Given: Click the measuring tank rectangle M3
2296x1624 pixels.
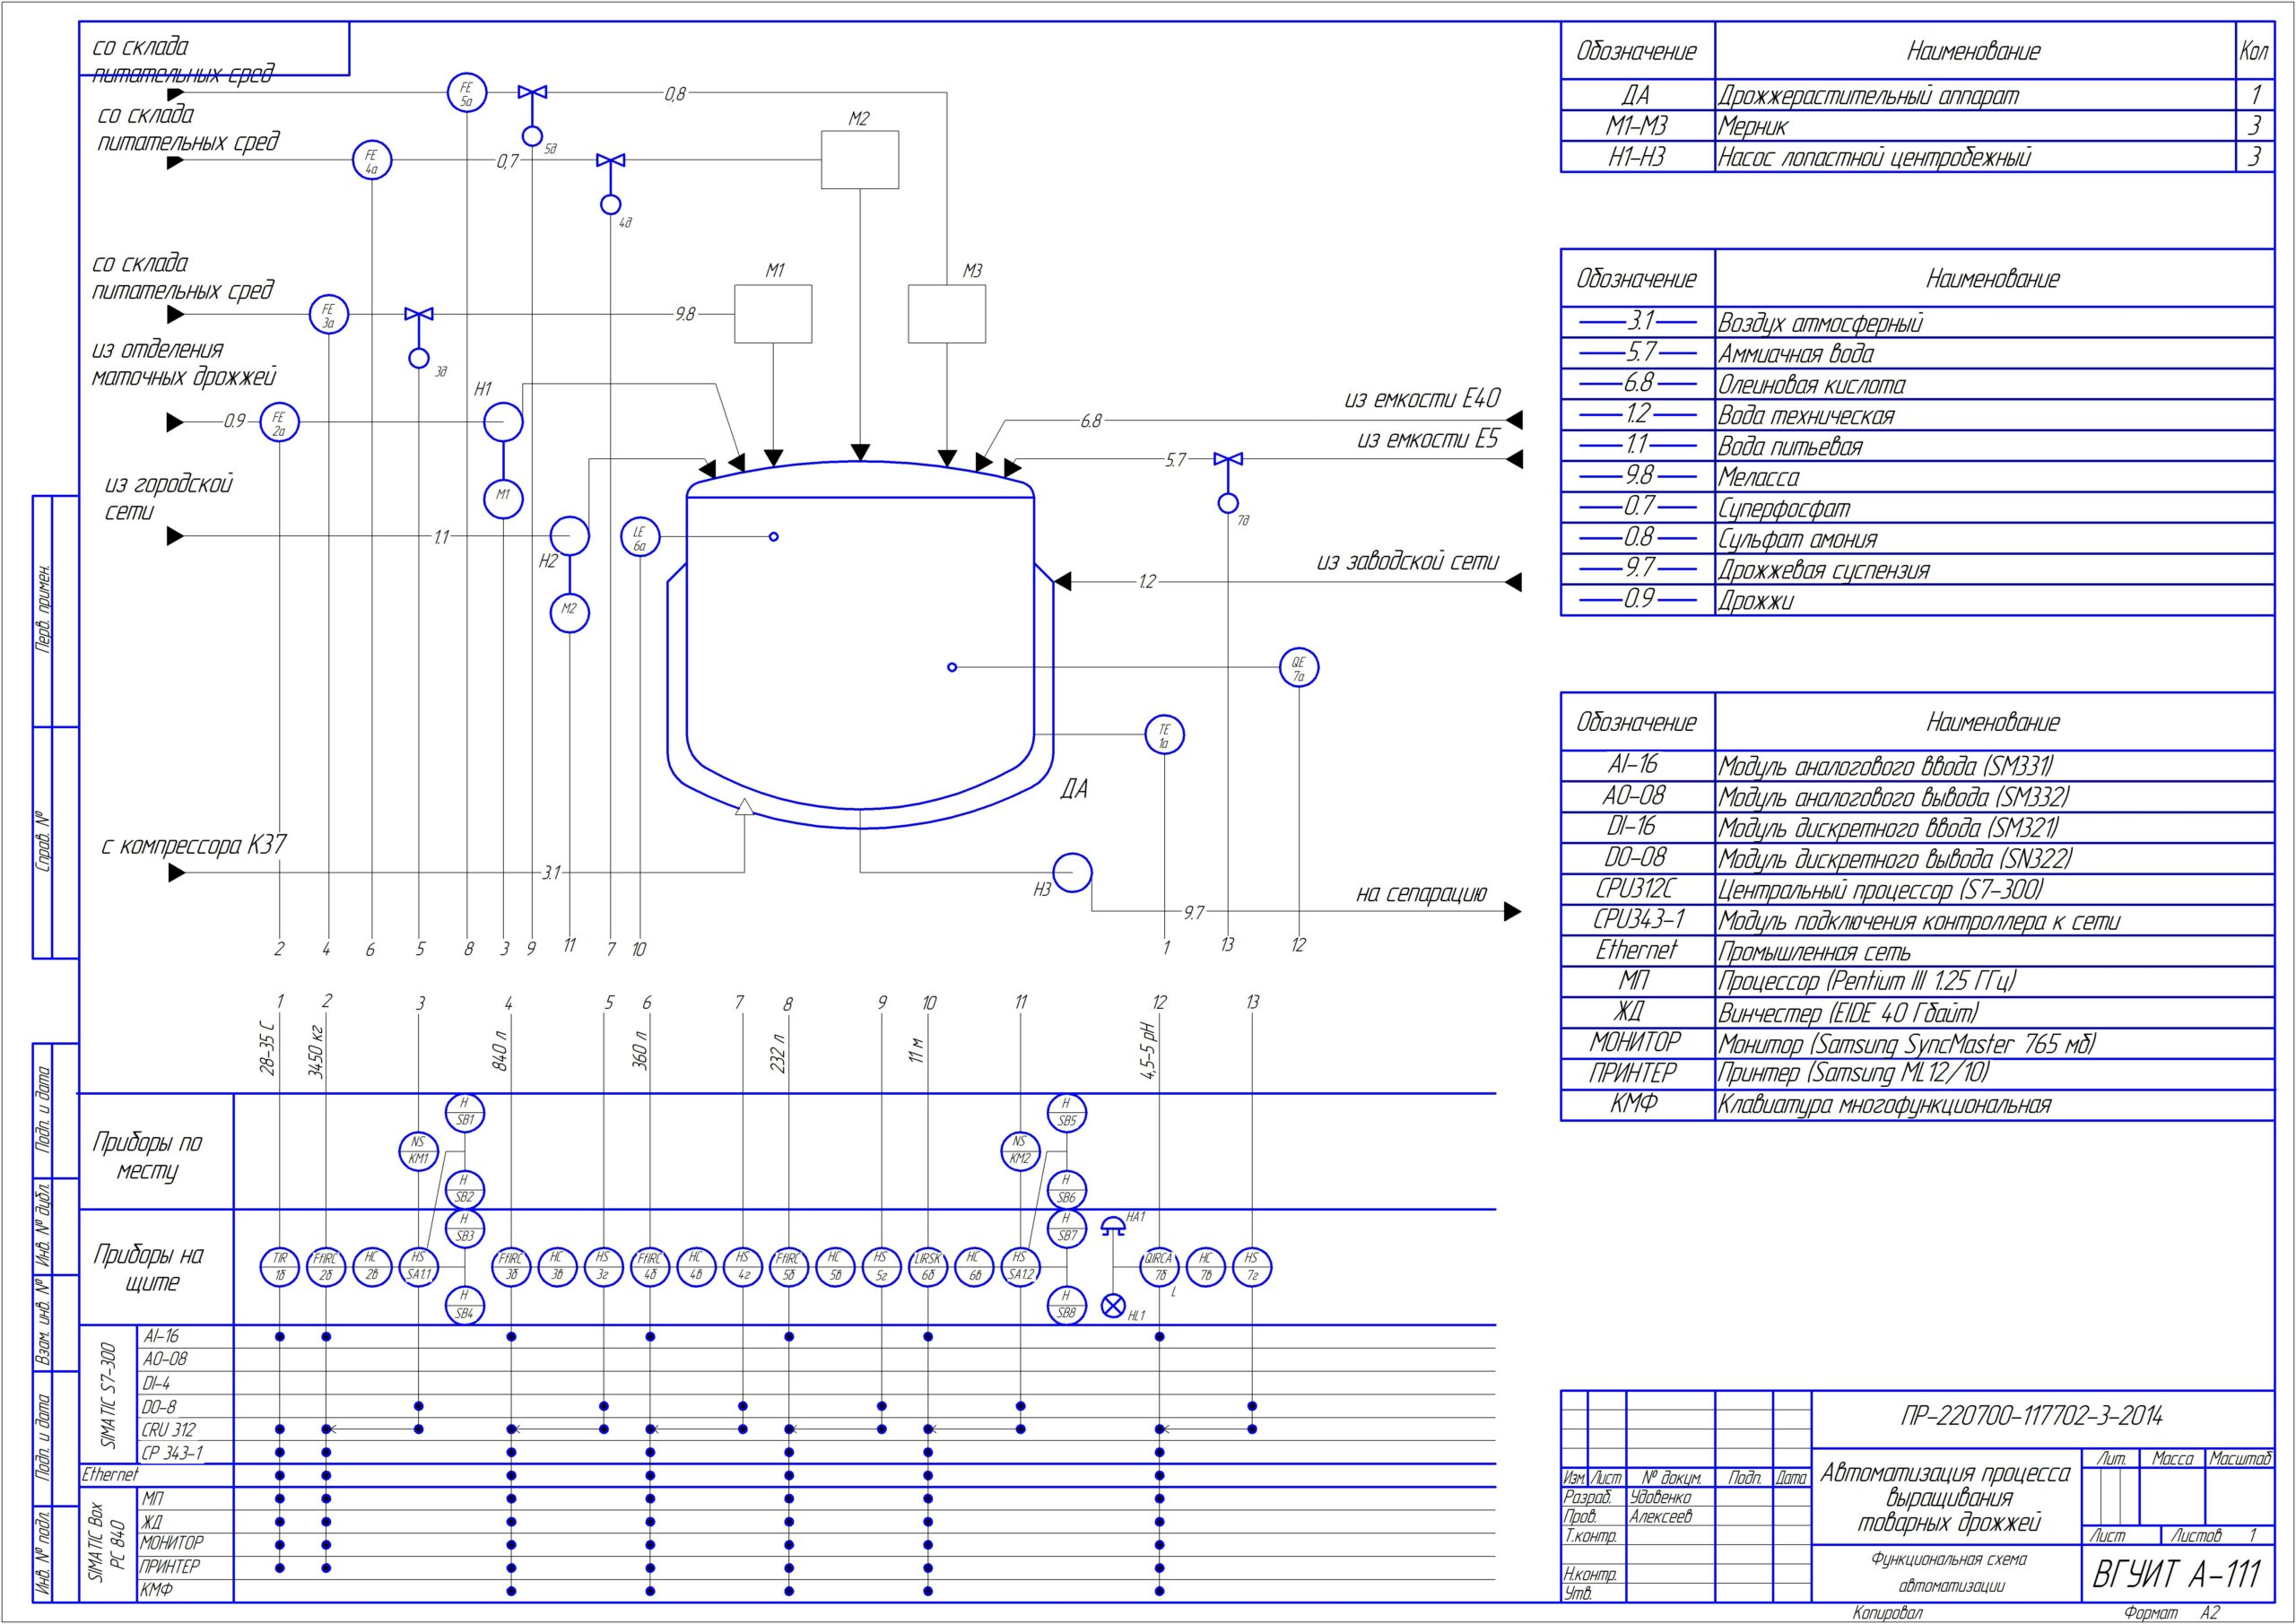Looking at the screenshot, I should [x=947, y=314].
